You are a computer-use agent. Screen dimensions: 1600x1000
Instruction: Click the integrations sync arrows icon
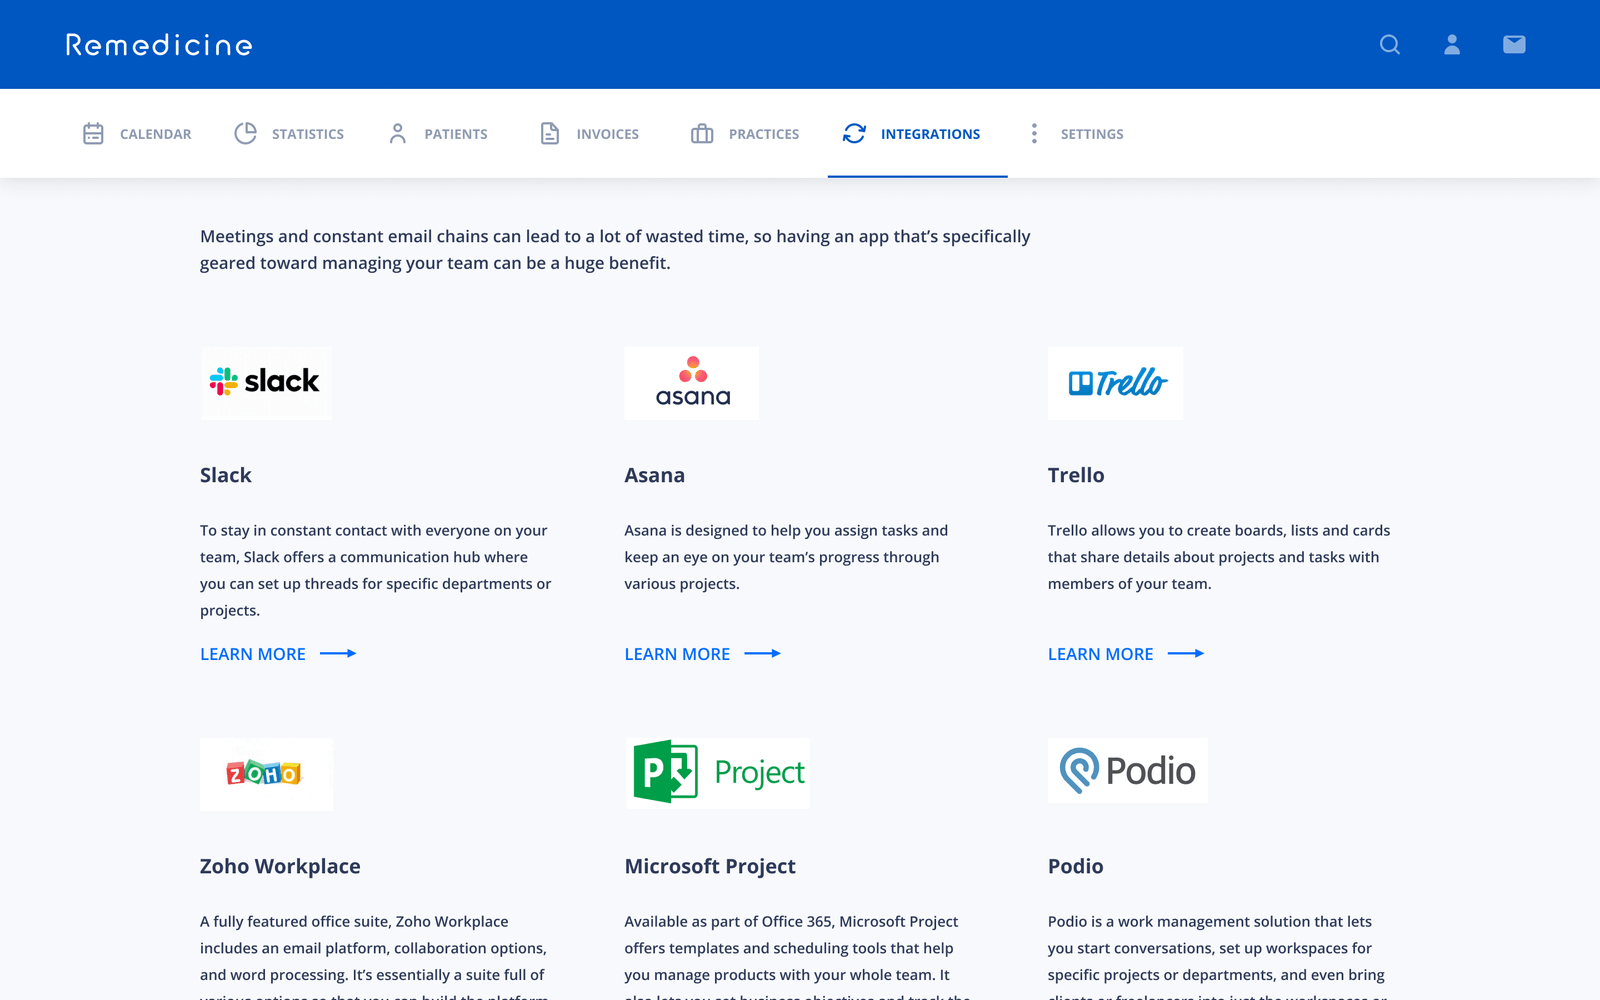point(854,134)
